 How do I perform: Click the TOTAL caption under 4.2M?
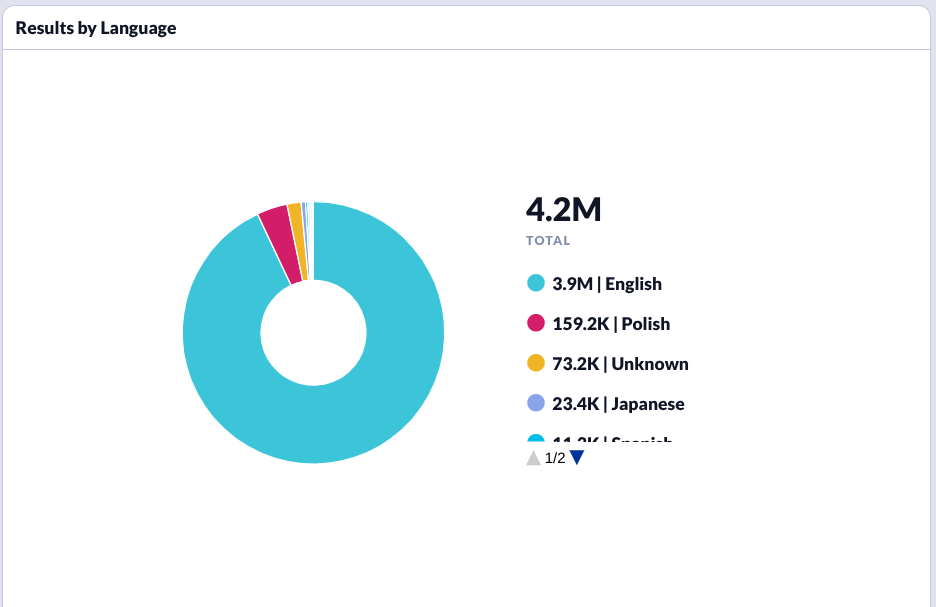548,241
